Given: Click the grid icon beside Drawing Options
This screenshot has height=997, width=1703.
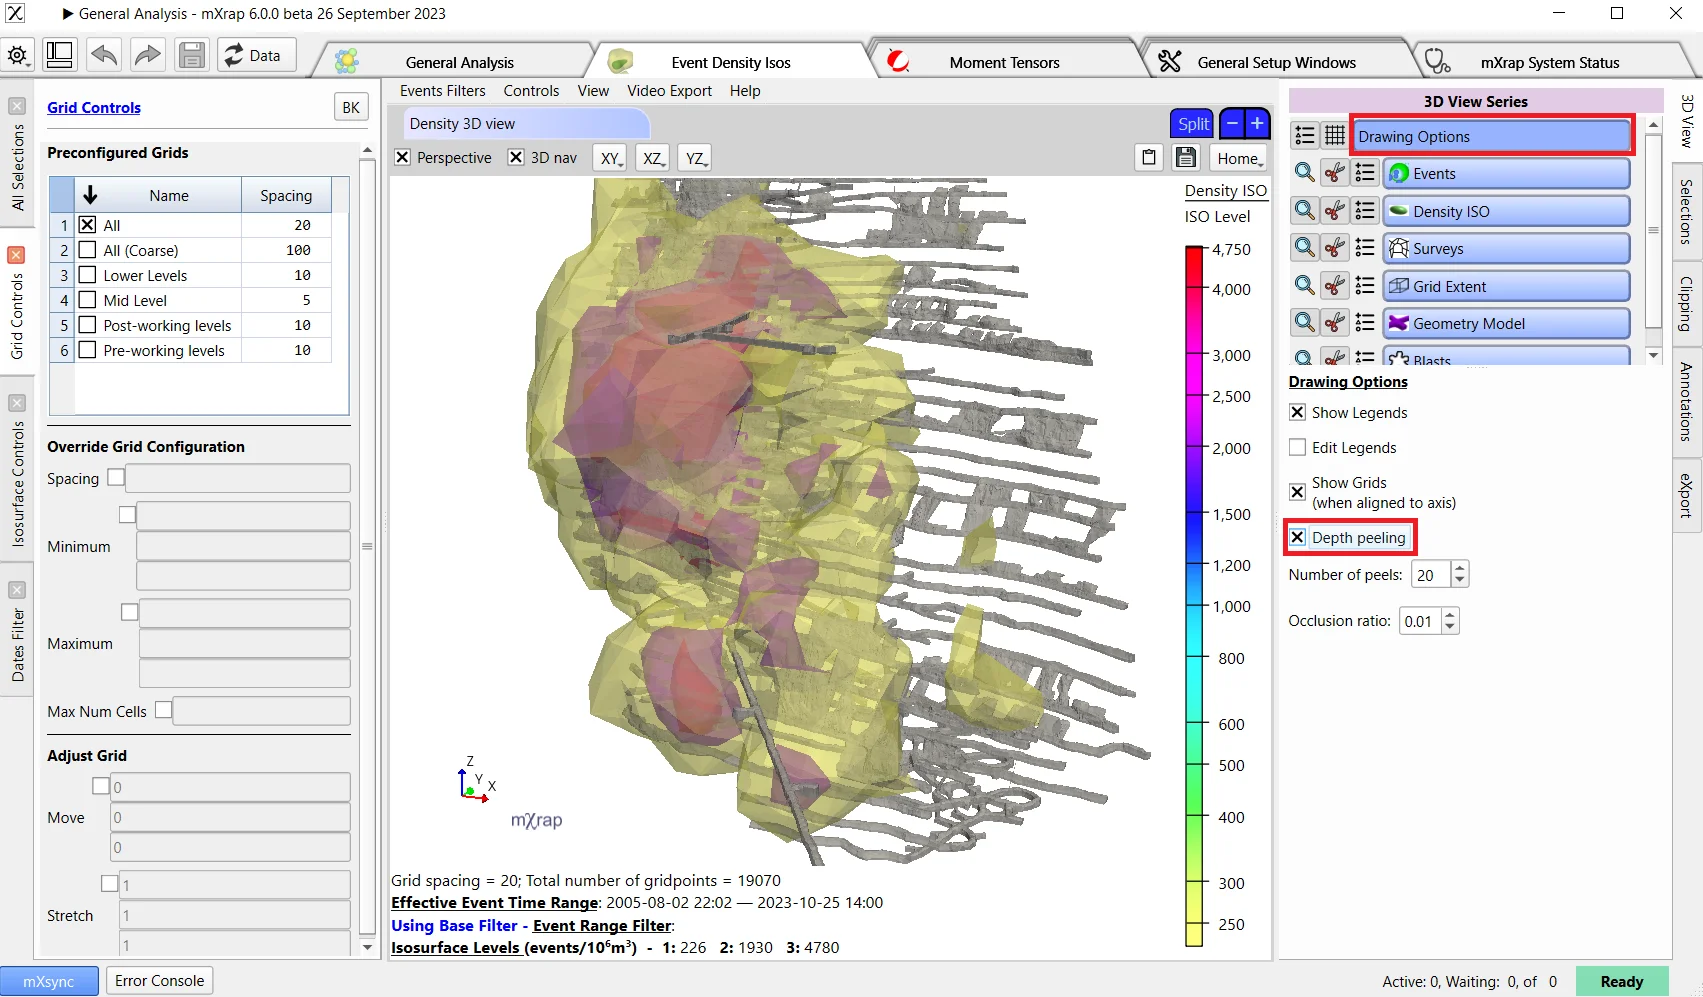Looking at the screenshot, I should click(x=1335, y=136).
